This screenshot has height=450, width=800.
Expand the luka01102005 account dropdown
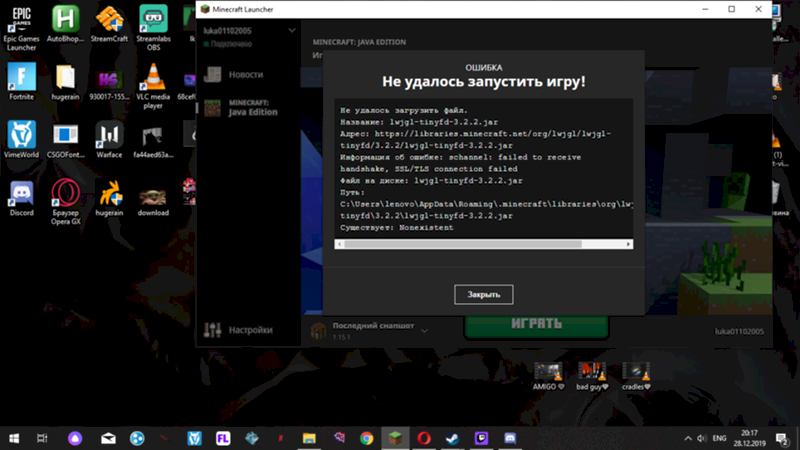click(x=292, y=31)
